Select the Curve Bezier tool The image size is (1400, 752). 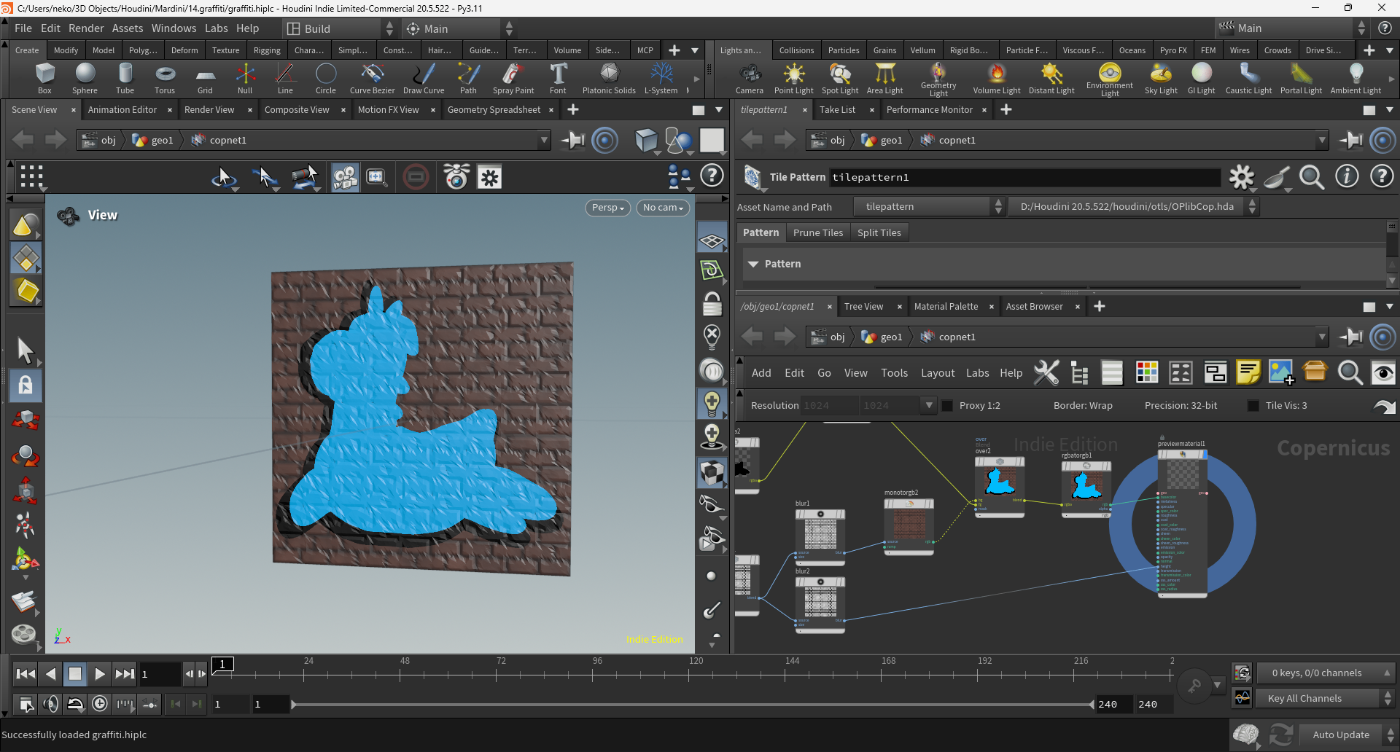[x=373, y=78]
